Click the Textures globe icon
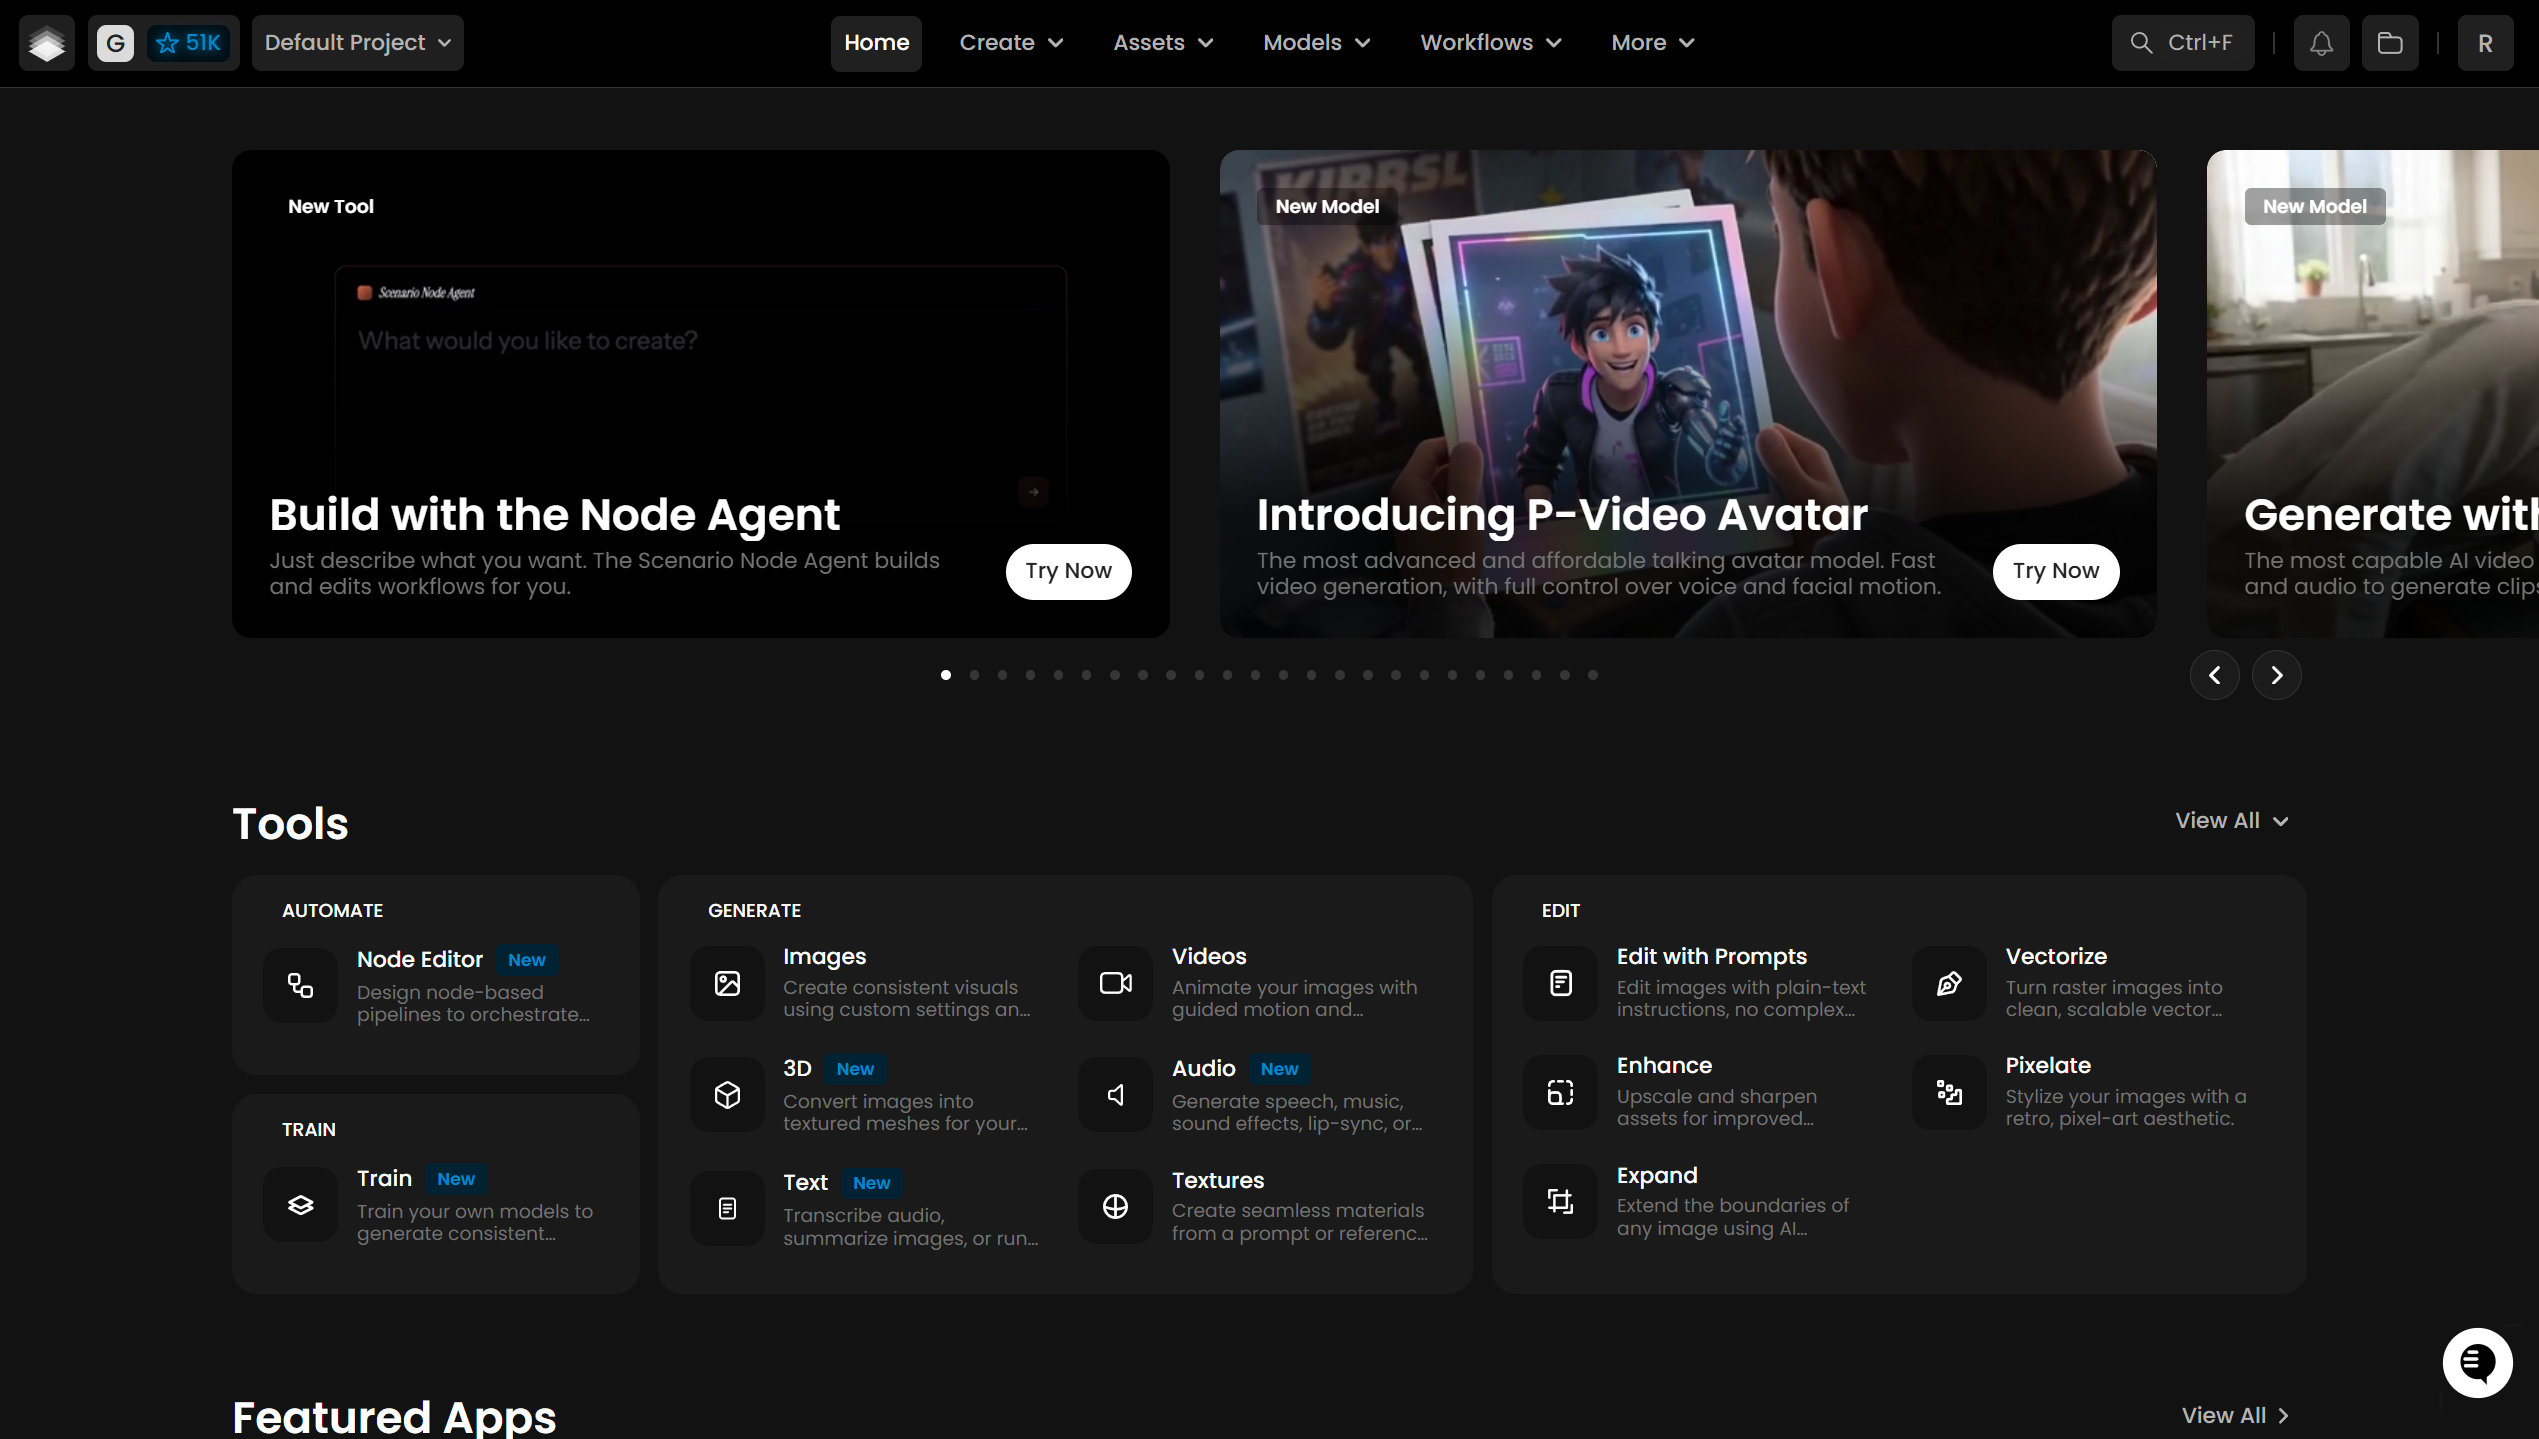 point(1115,1207)
